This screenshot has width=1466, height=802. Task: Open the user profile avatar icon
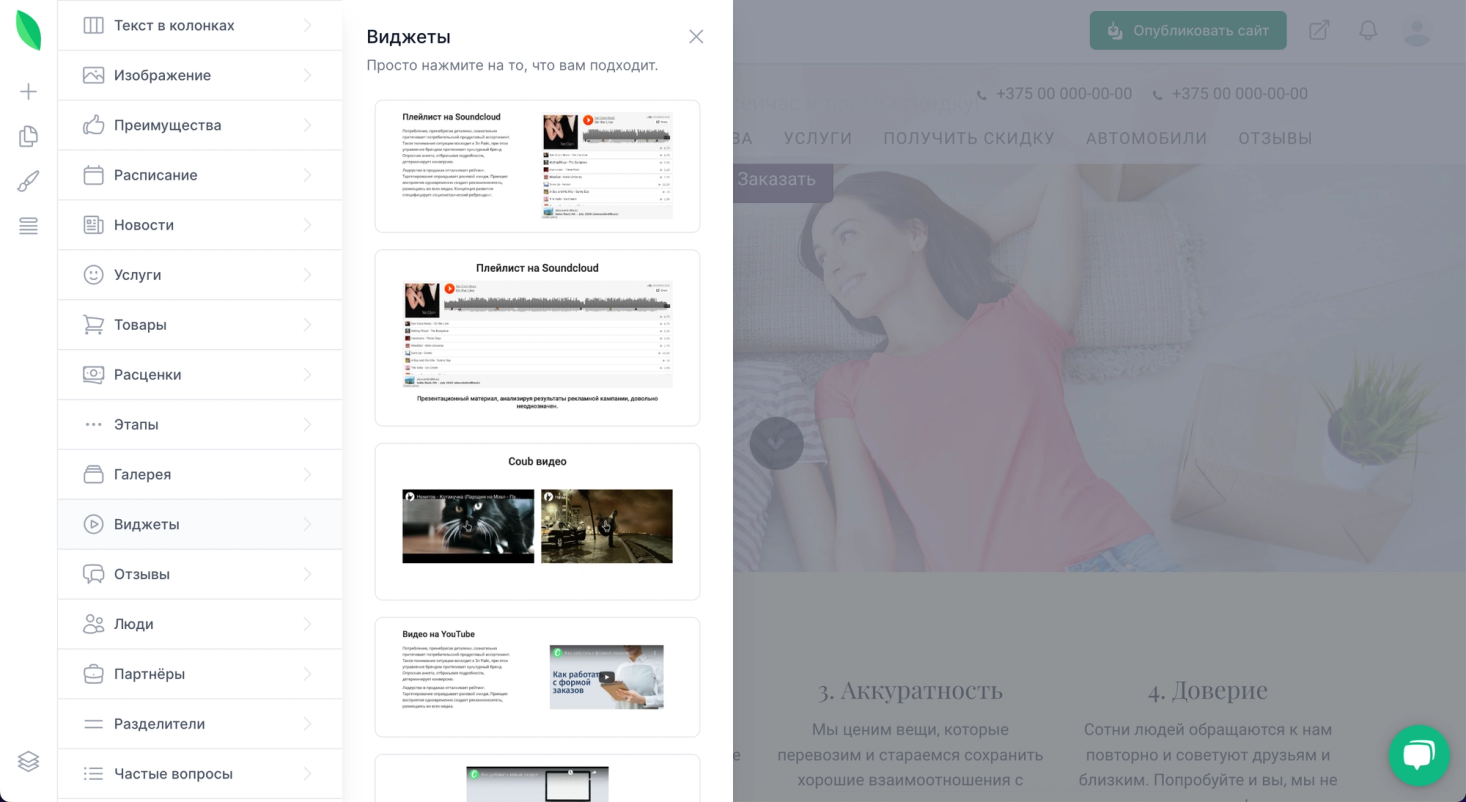(x=1417, y=31)
